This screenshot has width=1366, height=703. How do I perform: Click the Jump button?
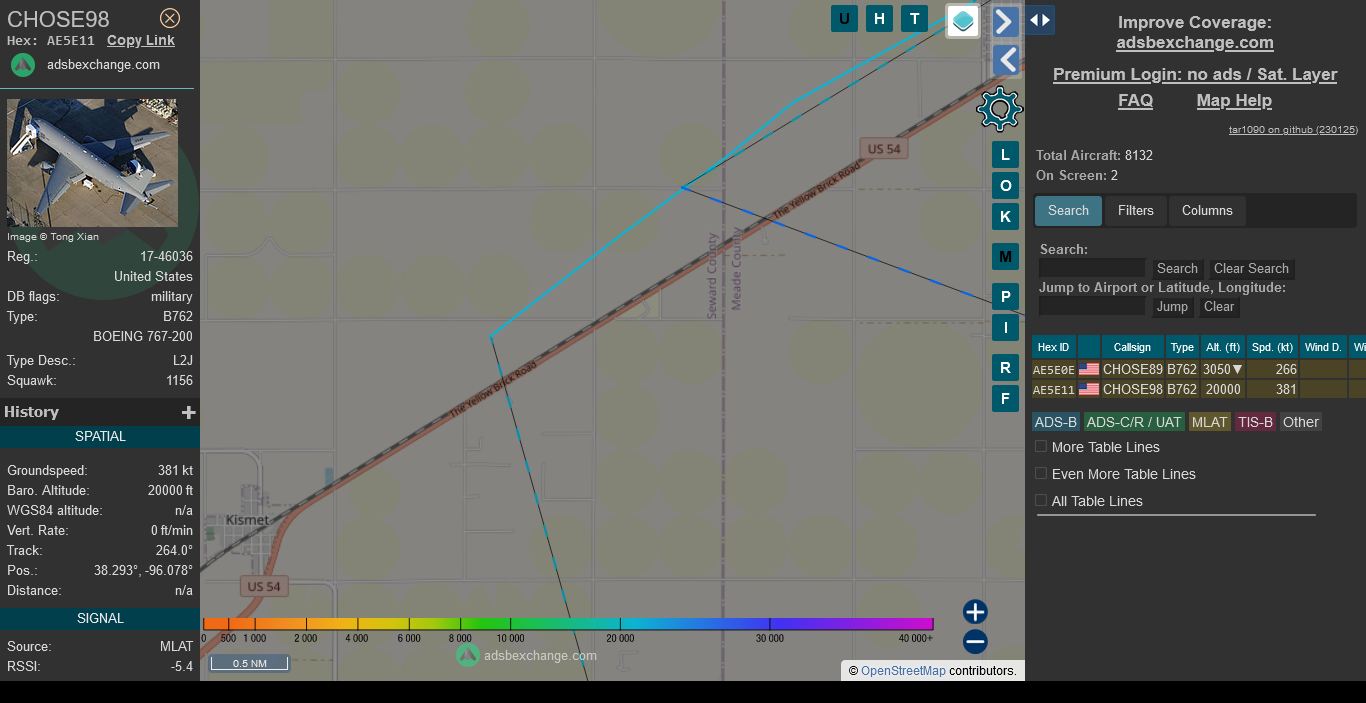(x=1172, y=307)
